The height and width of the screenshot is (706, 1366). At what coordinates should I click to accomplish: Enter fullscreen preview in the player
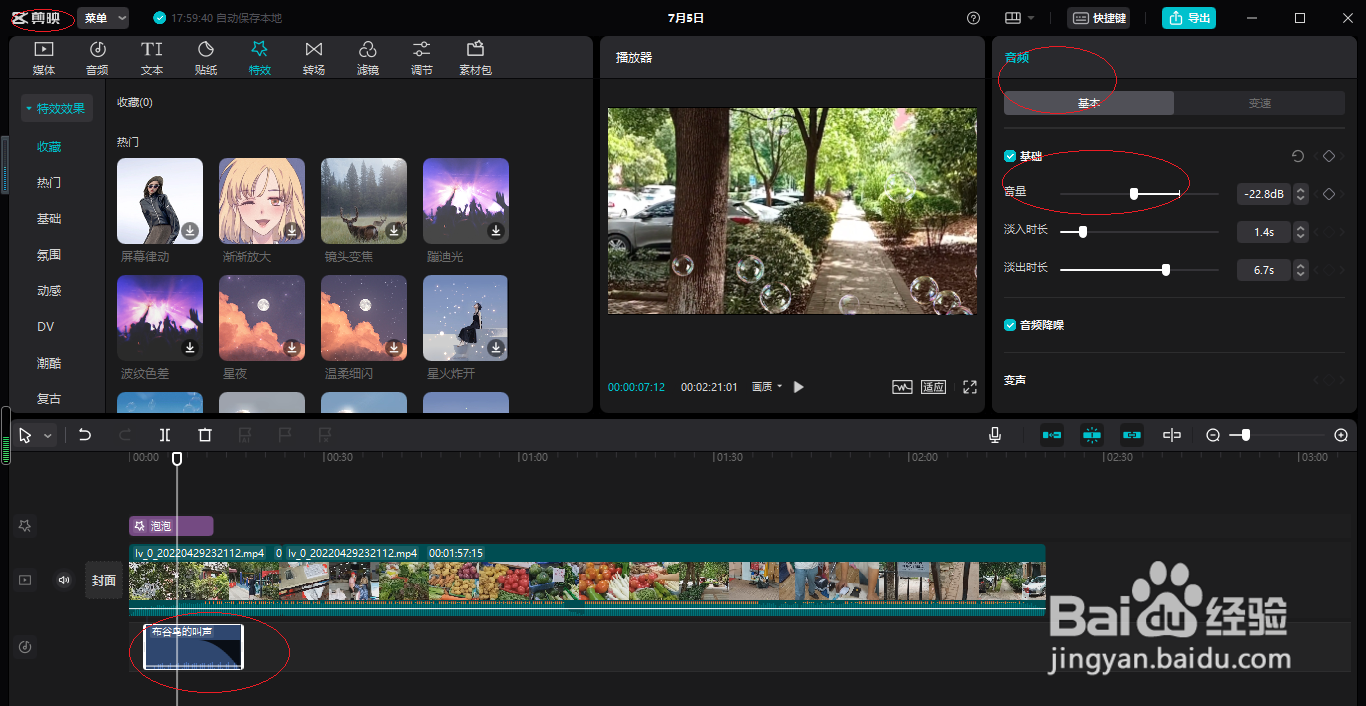coord(969,387)
